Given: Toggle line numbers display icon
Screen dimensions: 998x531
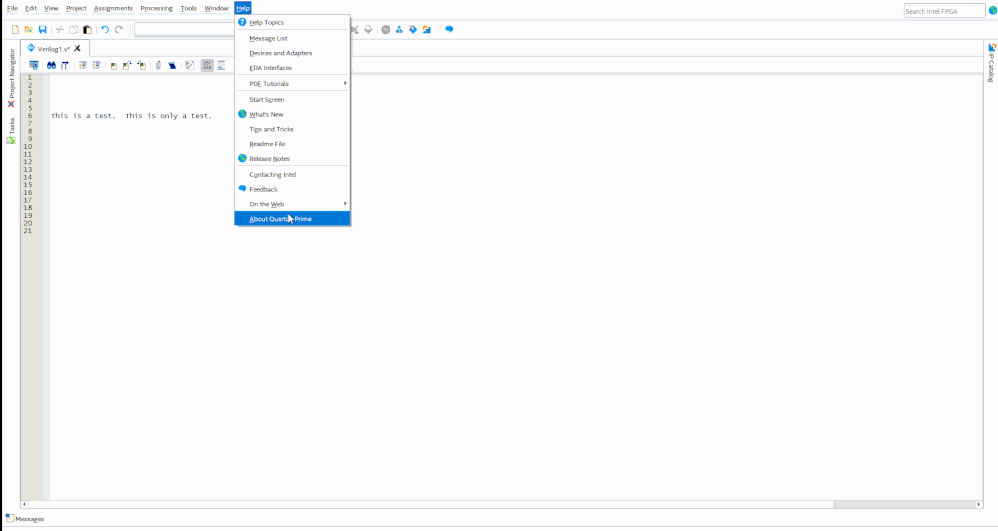Looking at the screenshot, I should click(x=207, y=65).
